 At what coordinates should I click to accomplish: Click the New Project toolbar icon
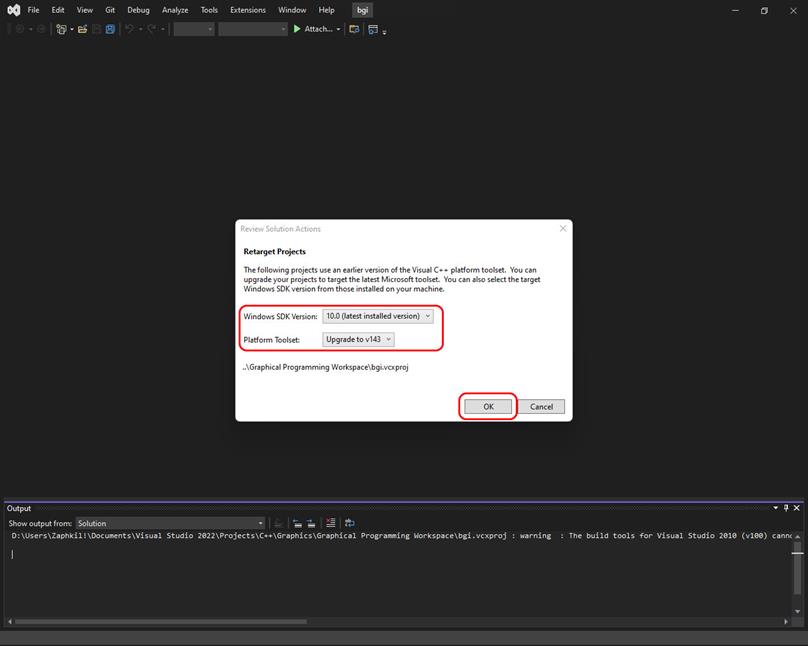[61, 29]
